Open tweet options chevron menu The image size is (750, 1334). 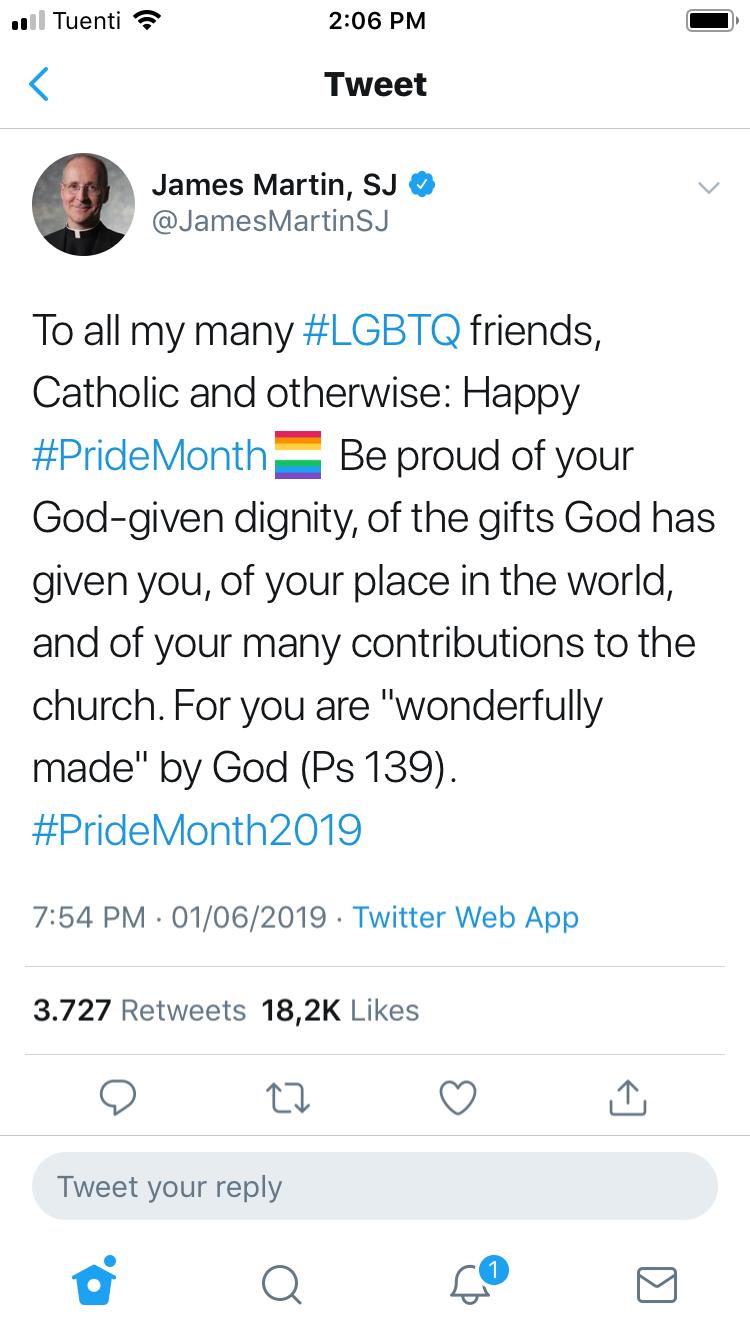708,188
